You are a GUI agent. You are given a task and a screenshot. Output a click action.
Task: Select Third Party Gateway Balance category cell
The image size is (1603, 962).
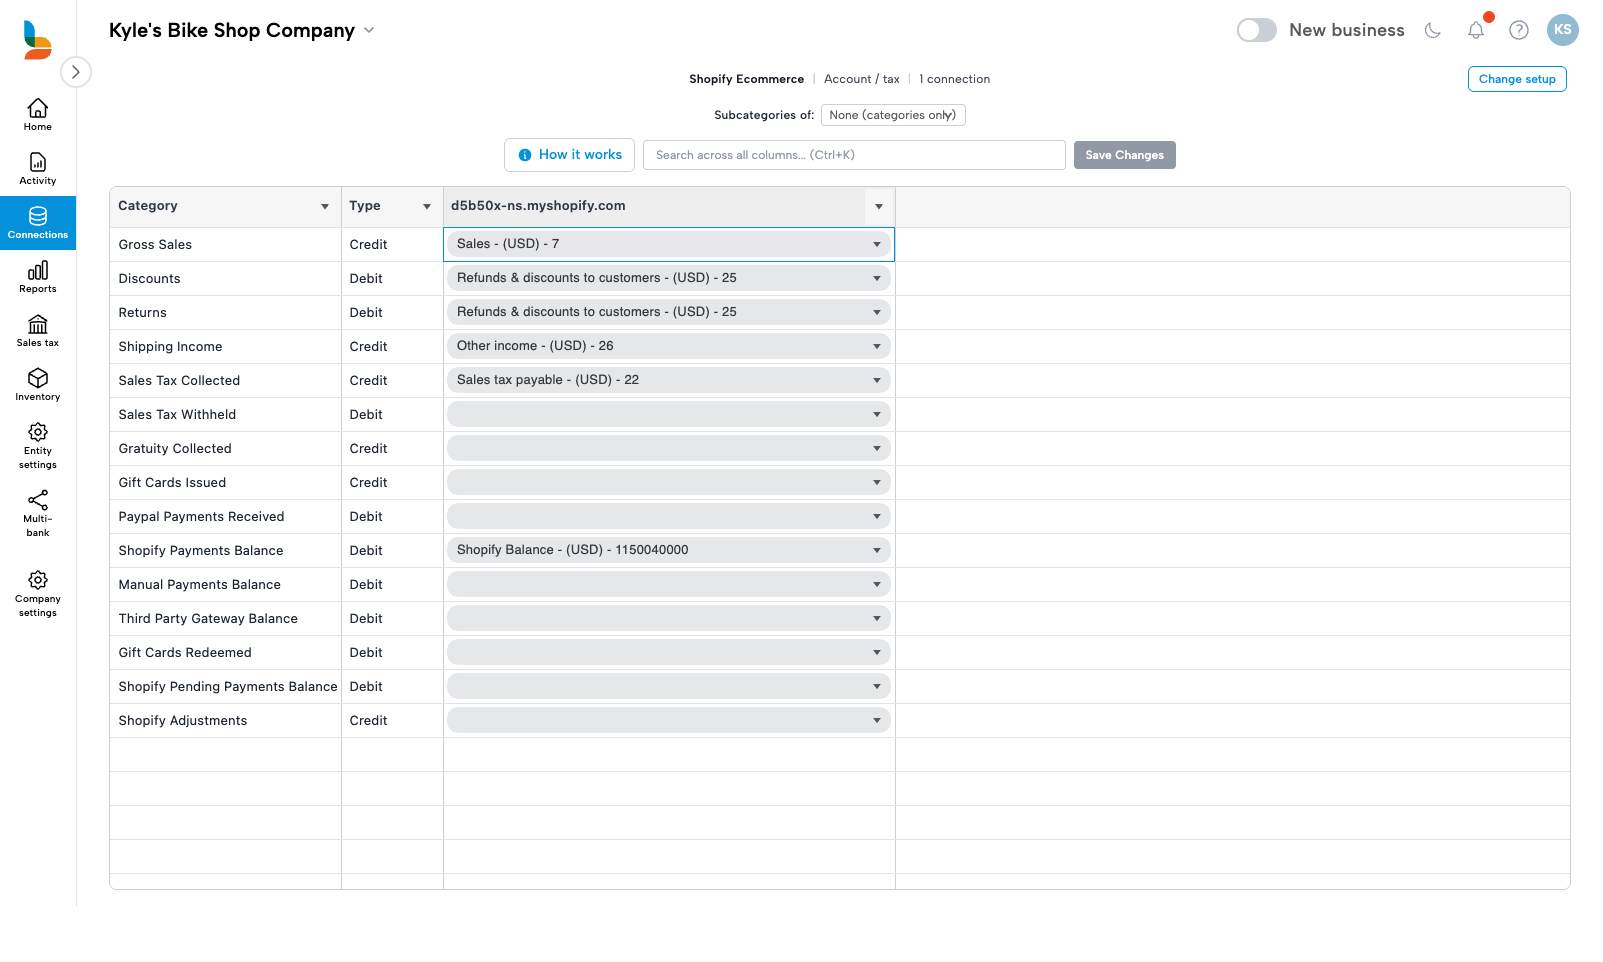point(225,619)
